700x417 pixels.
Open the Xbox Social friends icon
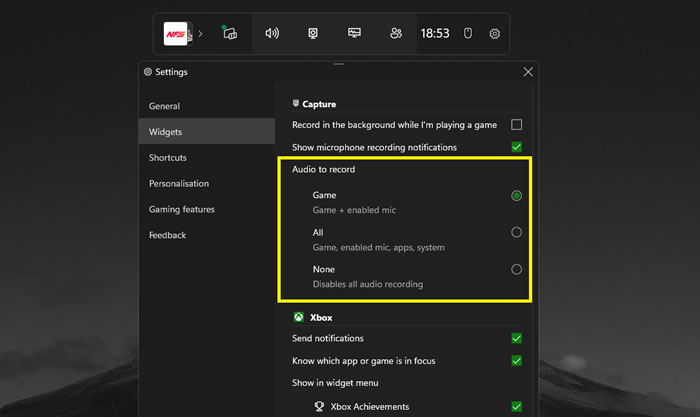[396, 33]
